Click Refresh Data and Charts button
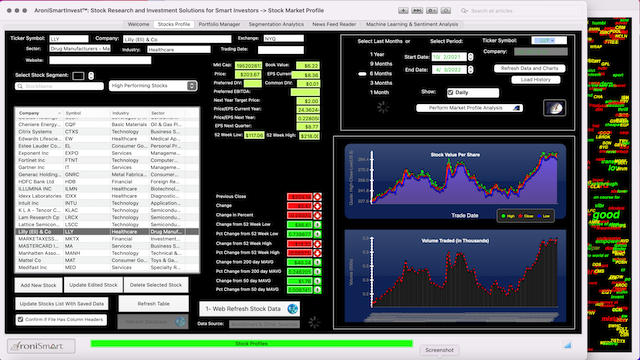Viewport: 640px width, 360px height. [529, 68]
